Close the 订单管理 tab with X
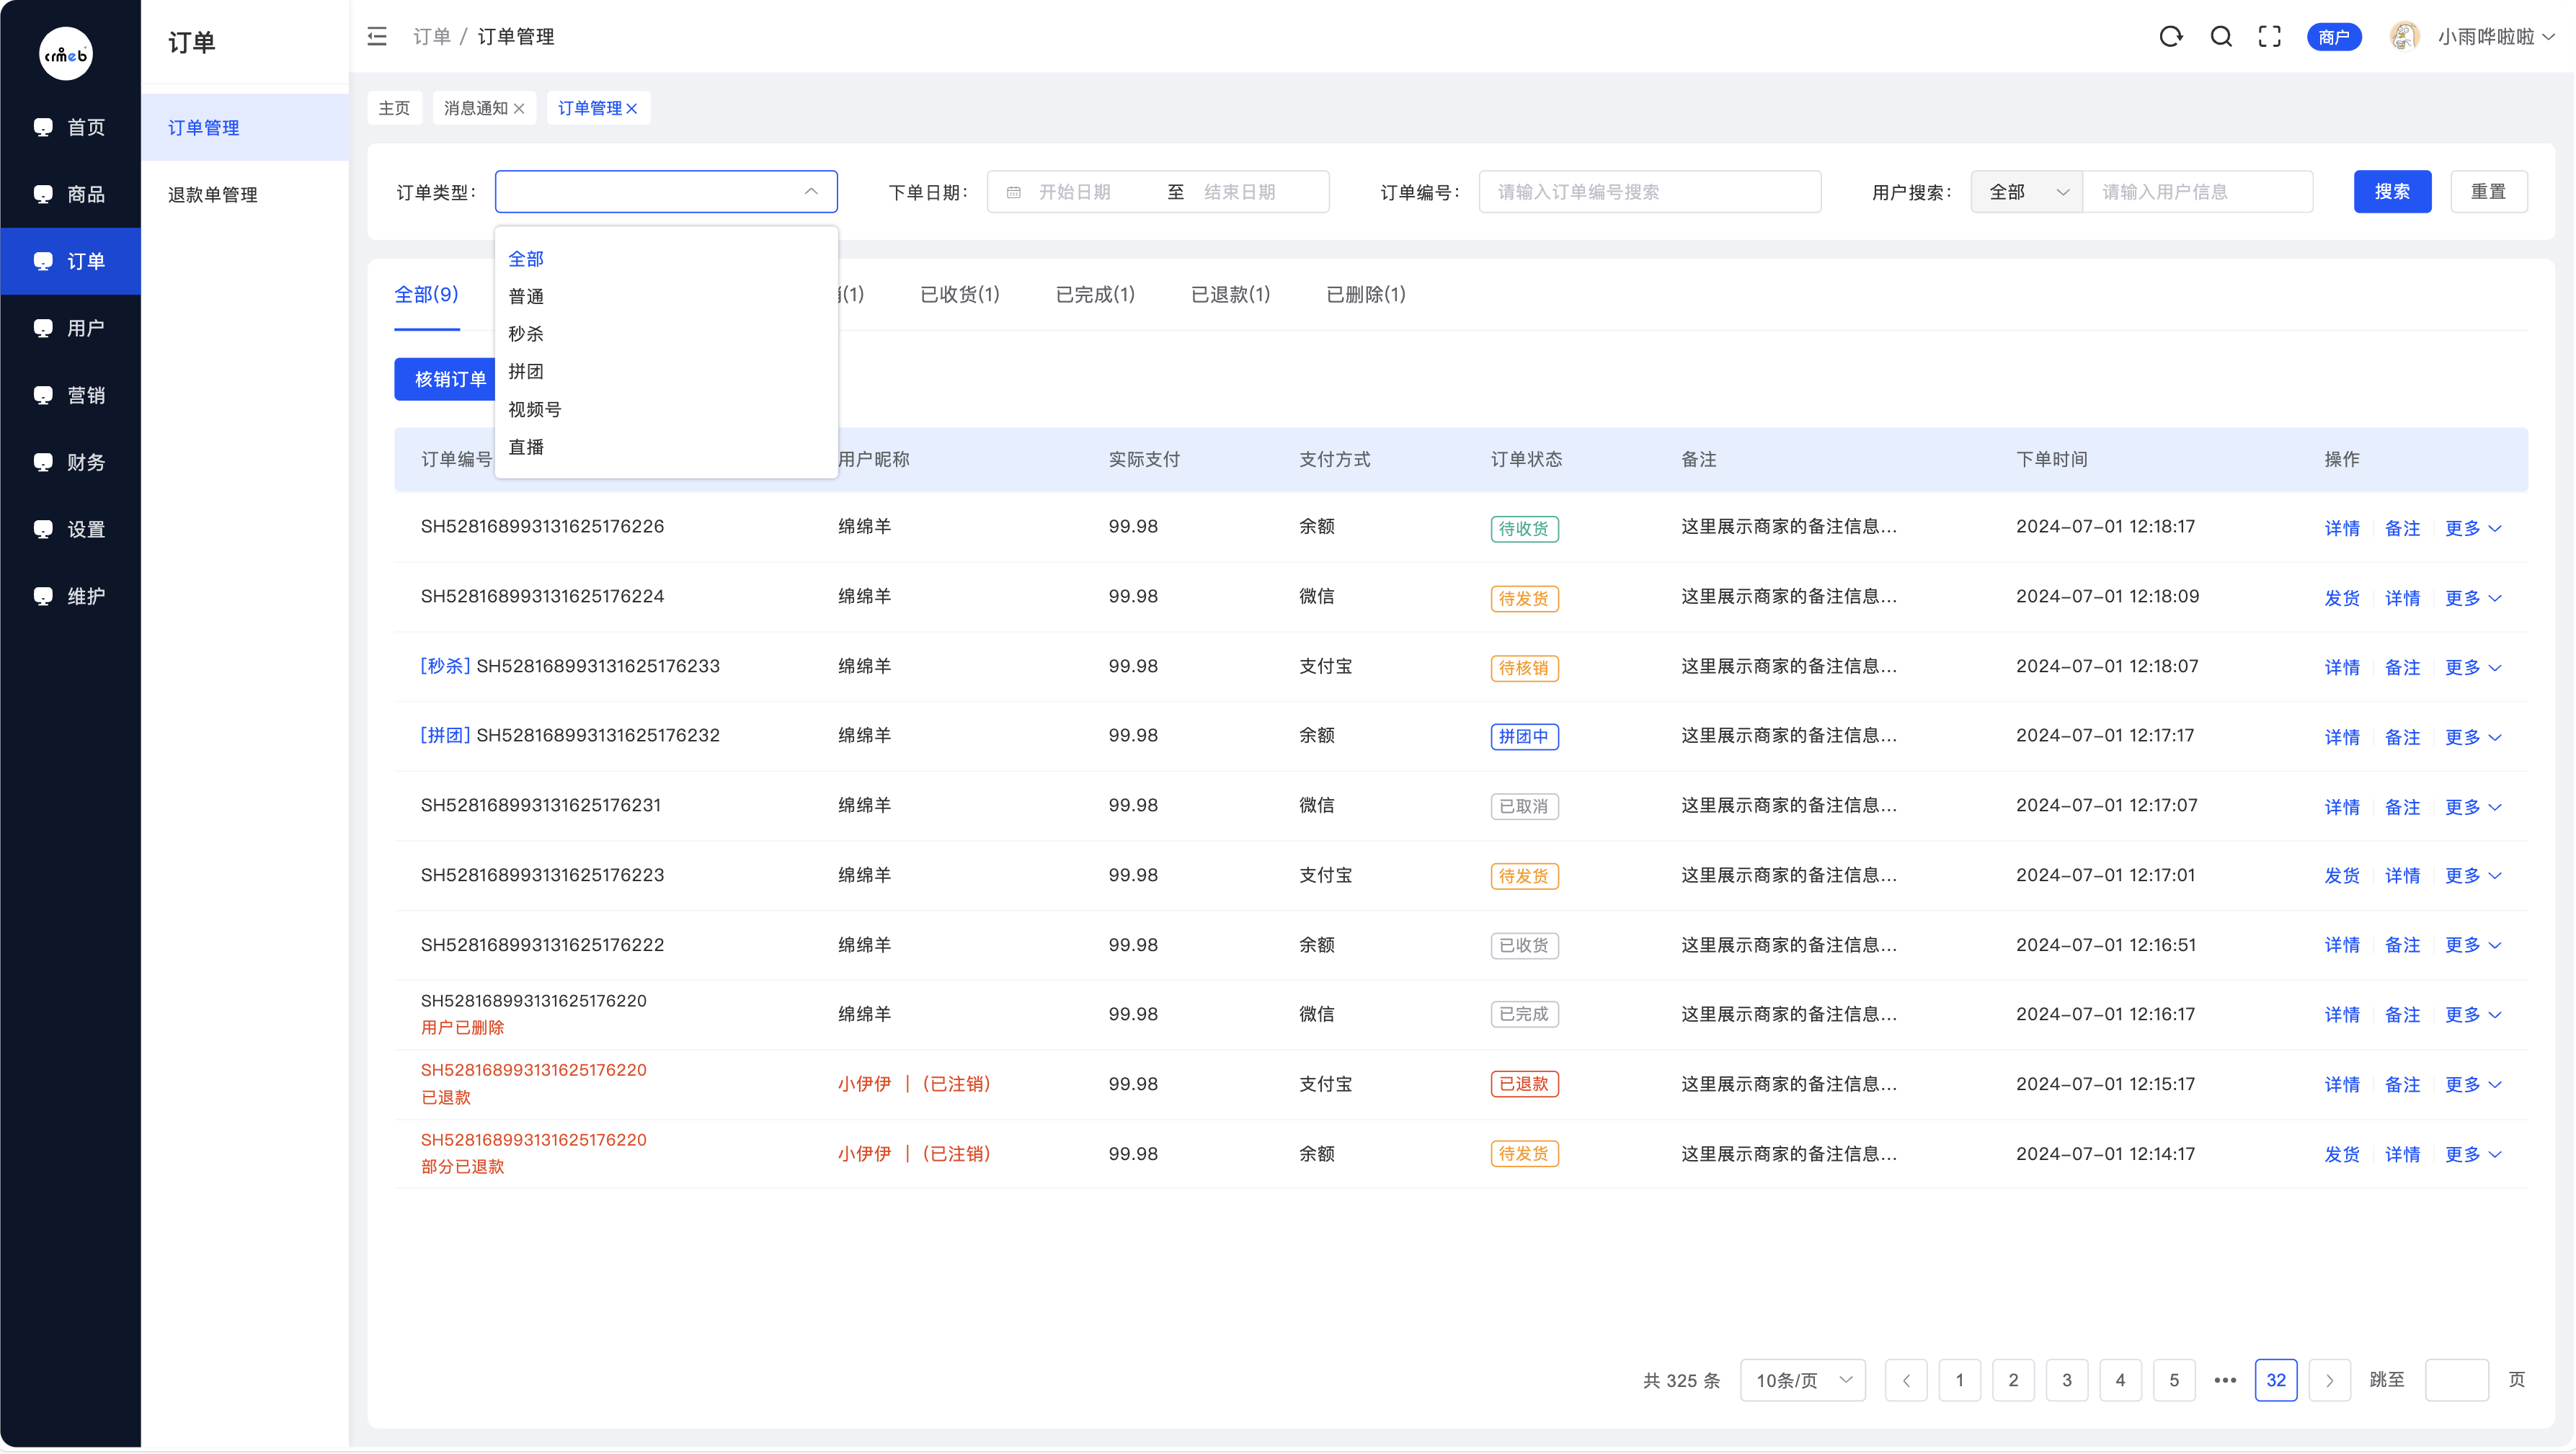 coord(632,109)
